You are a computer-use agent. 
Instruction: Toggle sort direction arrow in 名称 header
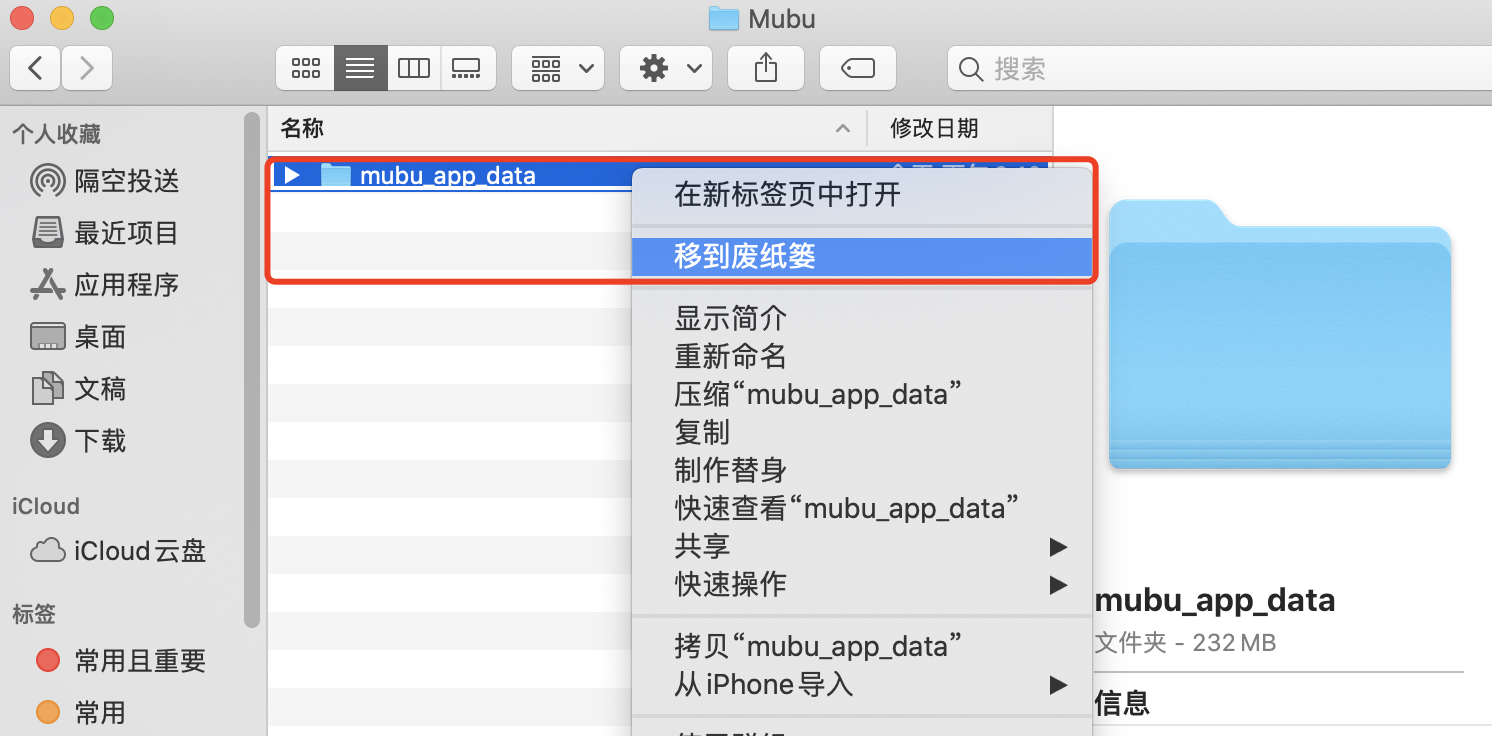[x=843, y=128]
